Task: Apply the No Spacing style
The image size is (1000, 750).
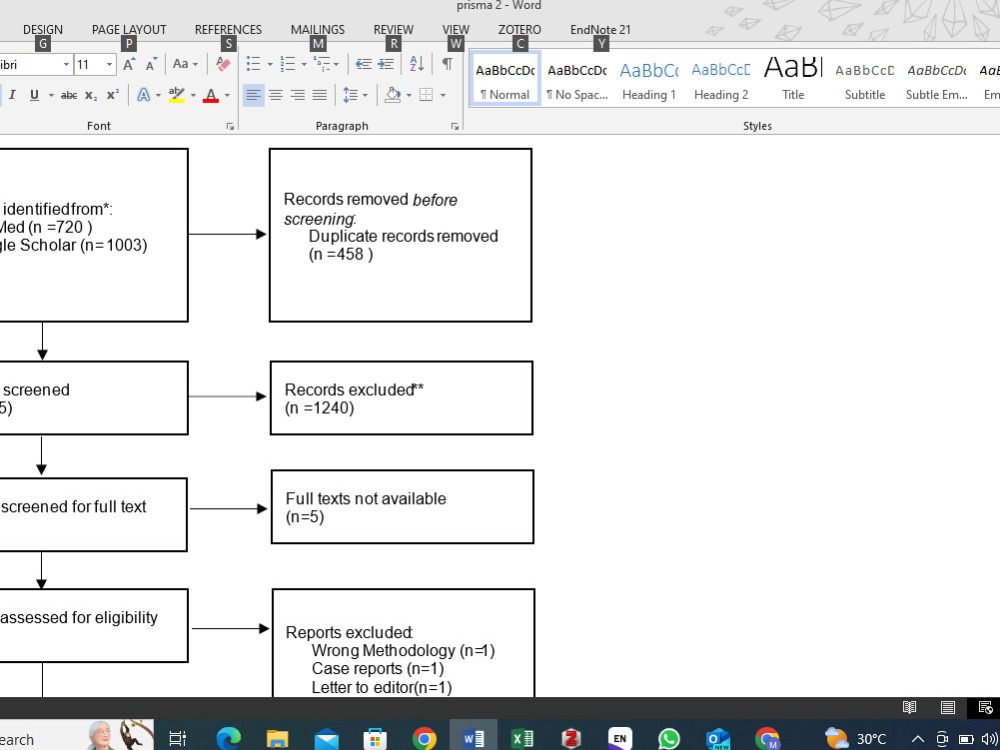Action: (577, 79)
